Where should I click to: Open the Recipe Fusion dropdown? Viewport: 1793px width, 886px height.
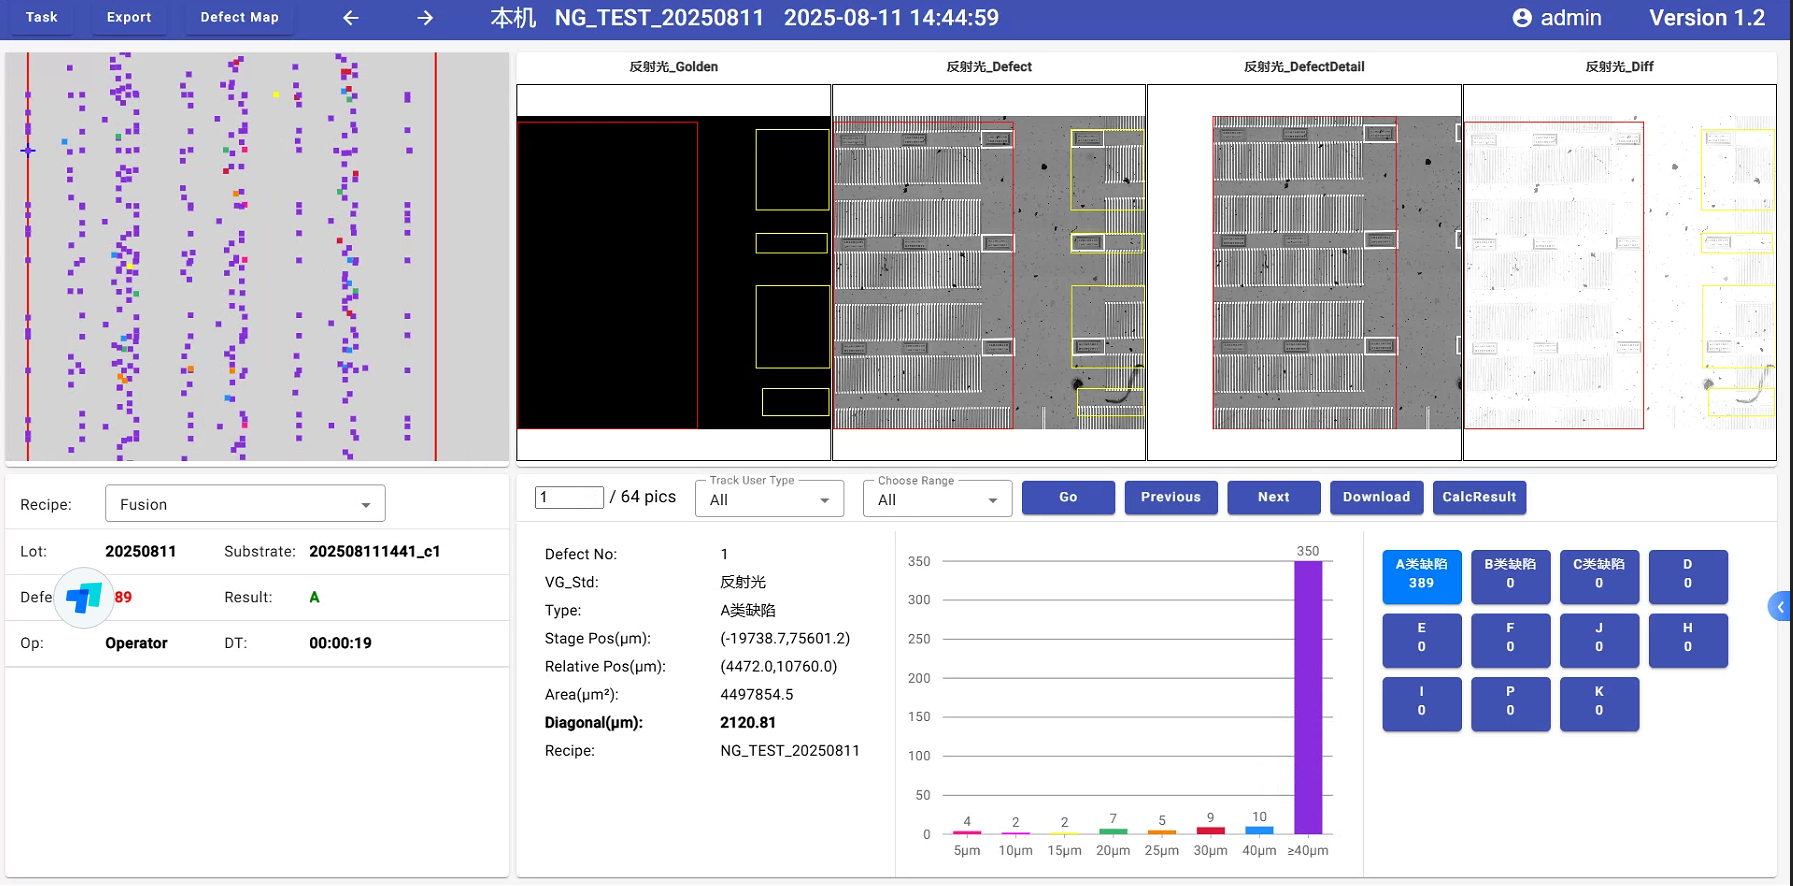coord(245,504)
